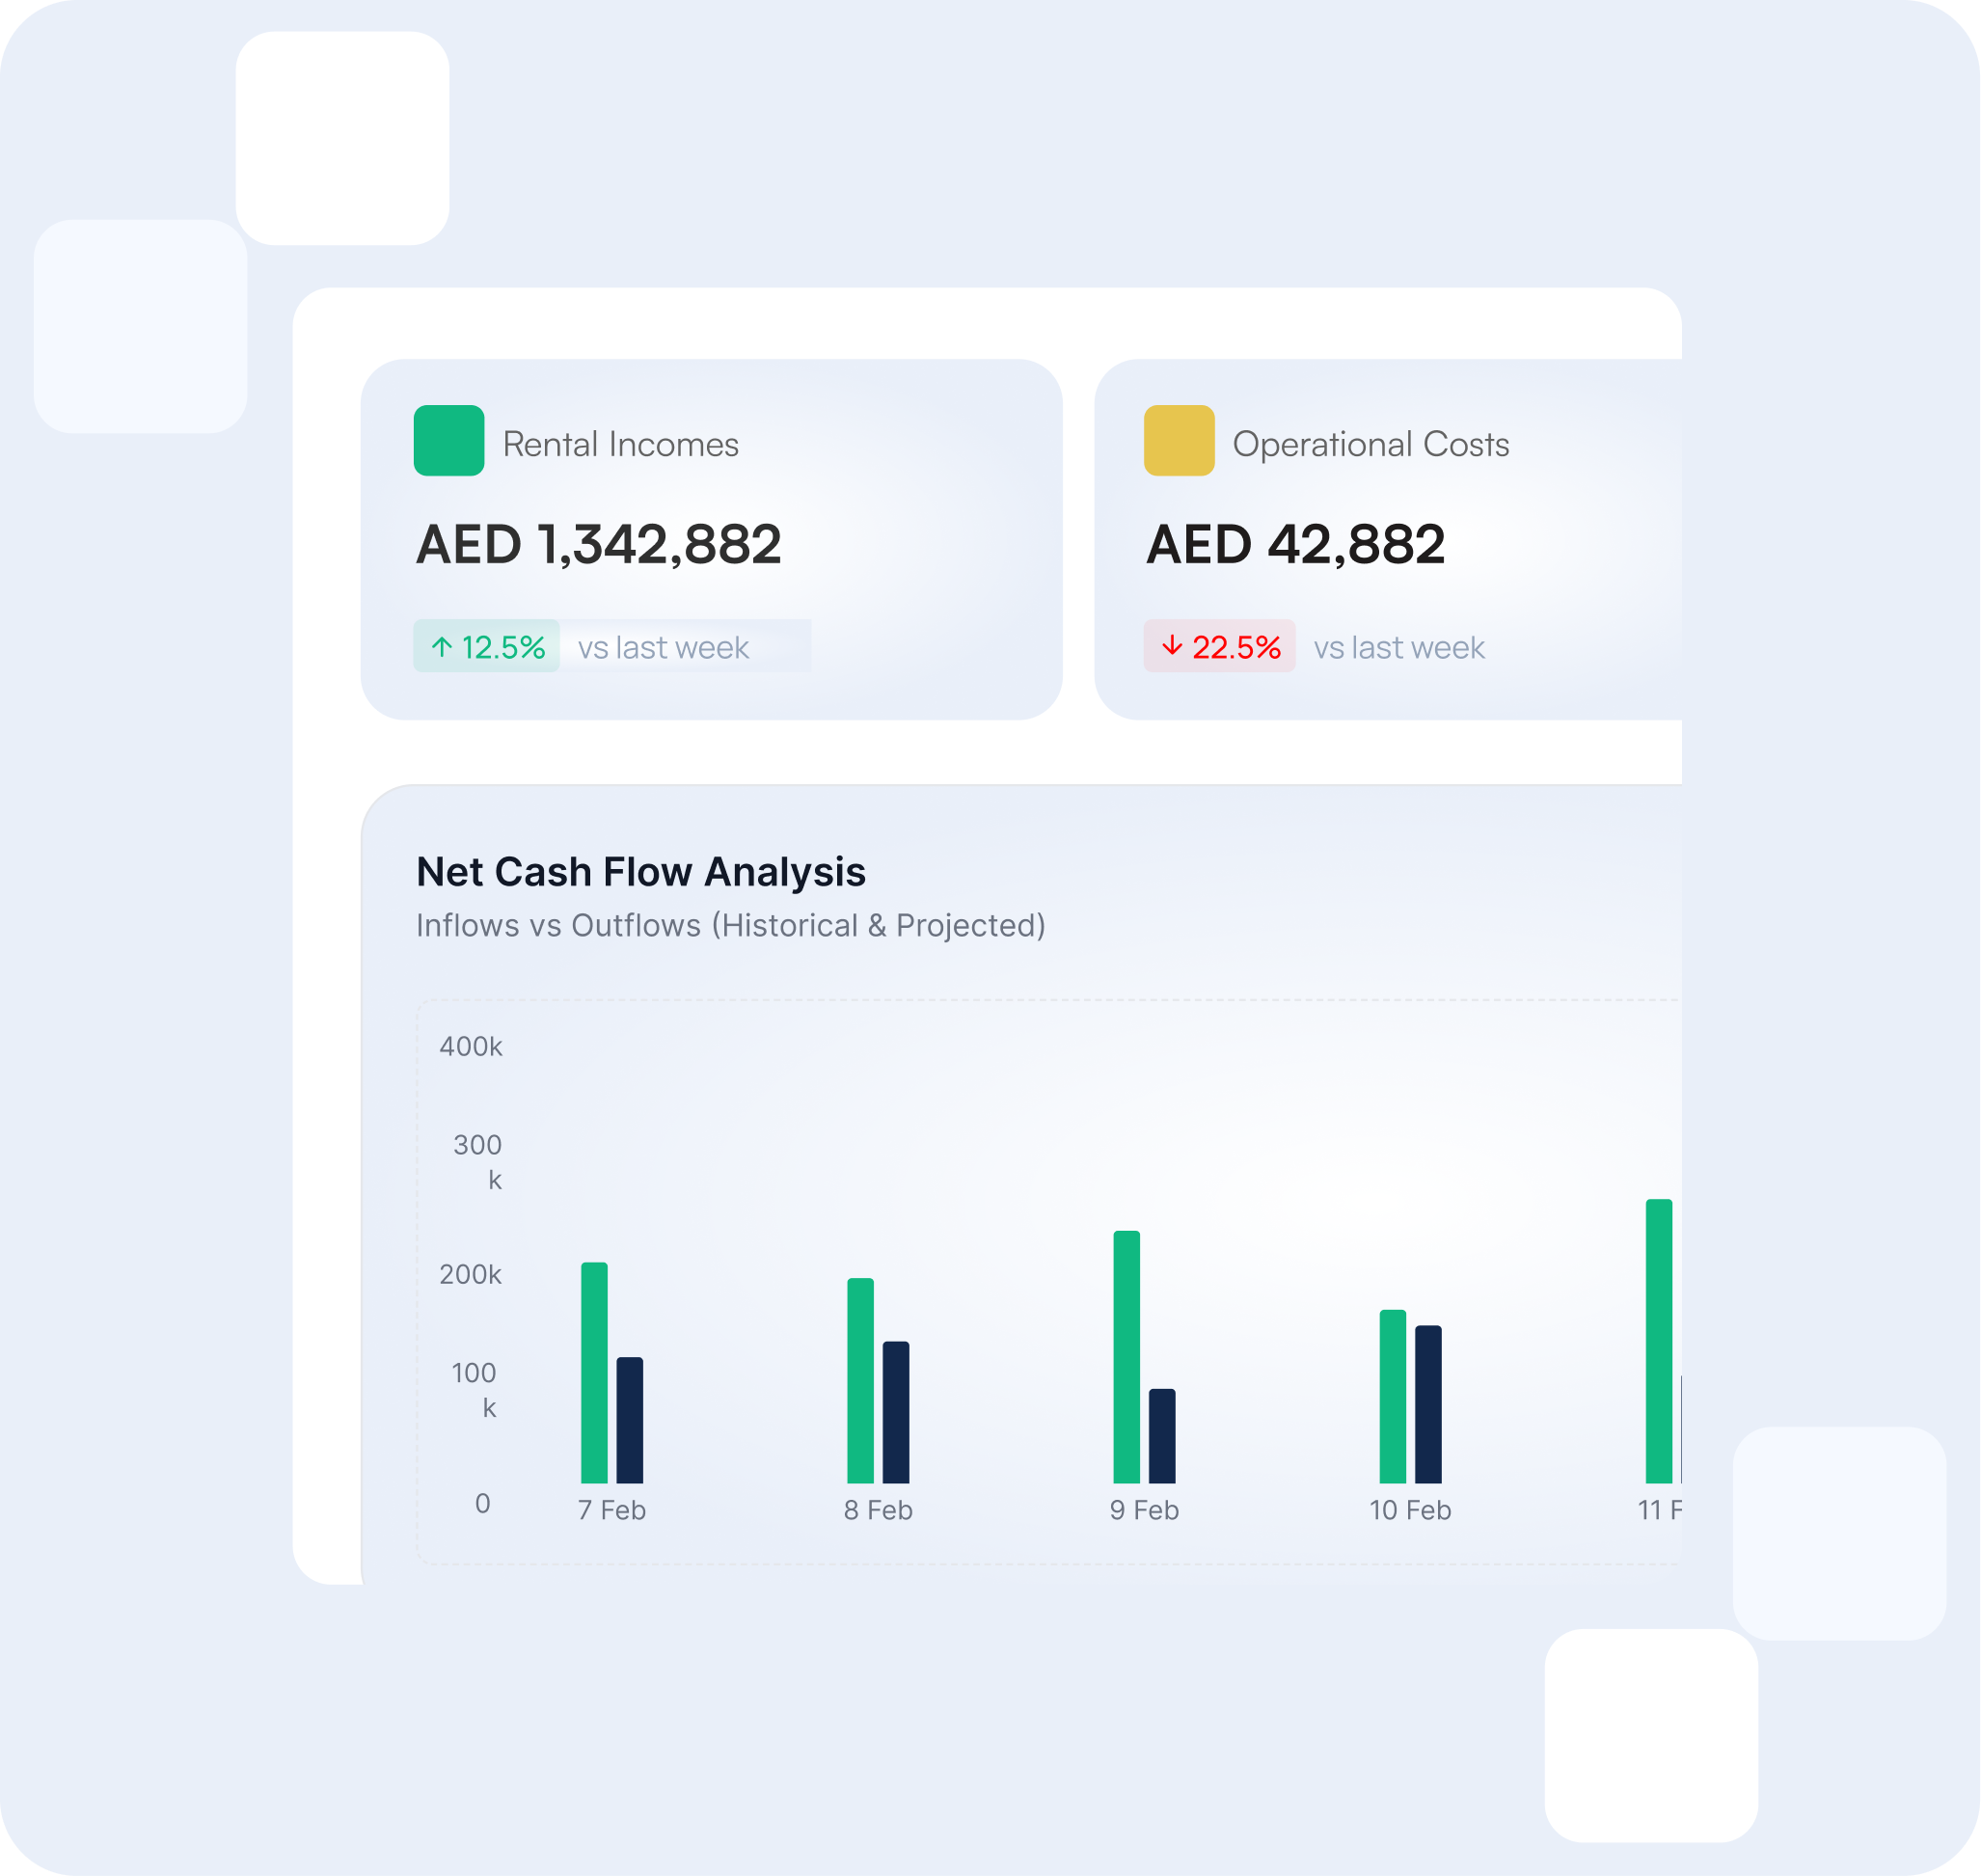
Task: Click 'vs last week' under Rental Incomes
Action: 664,648
